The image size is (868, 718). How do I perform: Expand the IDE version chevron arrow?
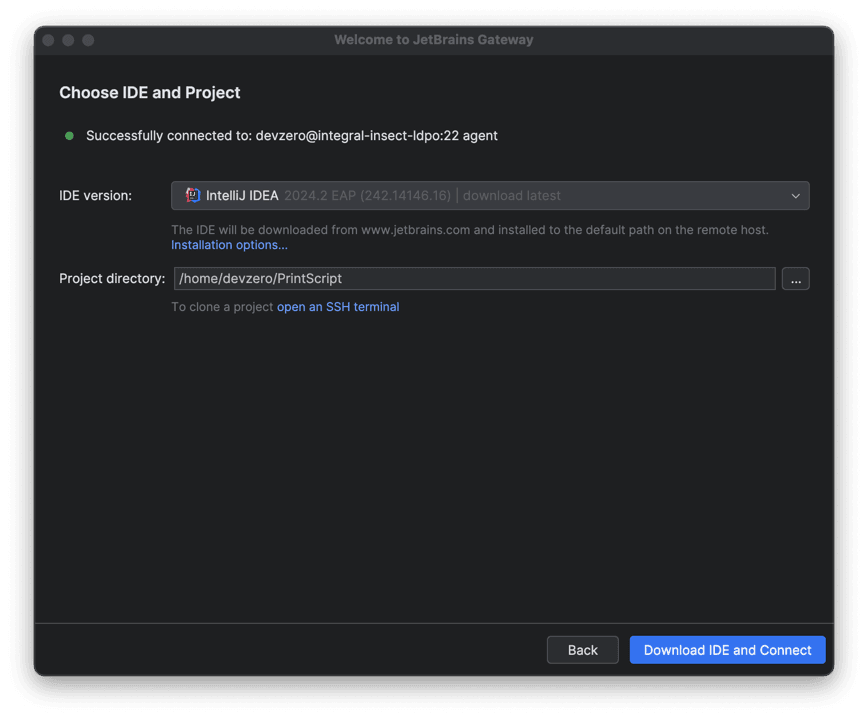click(x=795, y=196)
